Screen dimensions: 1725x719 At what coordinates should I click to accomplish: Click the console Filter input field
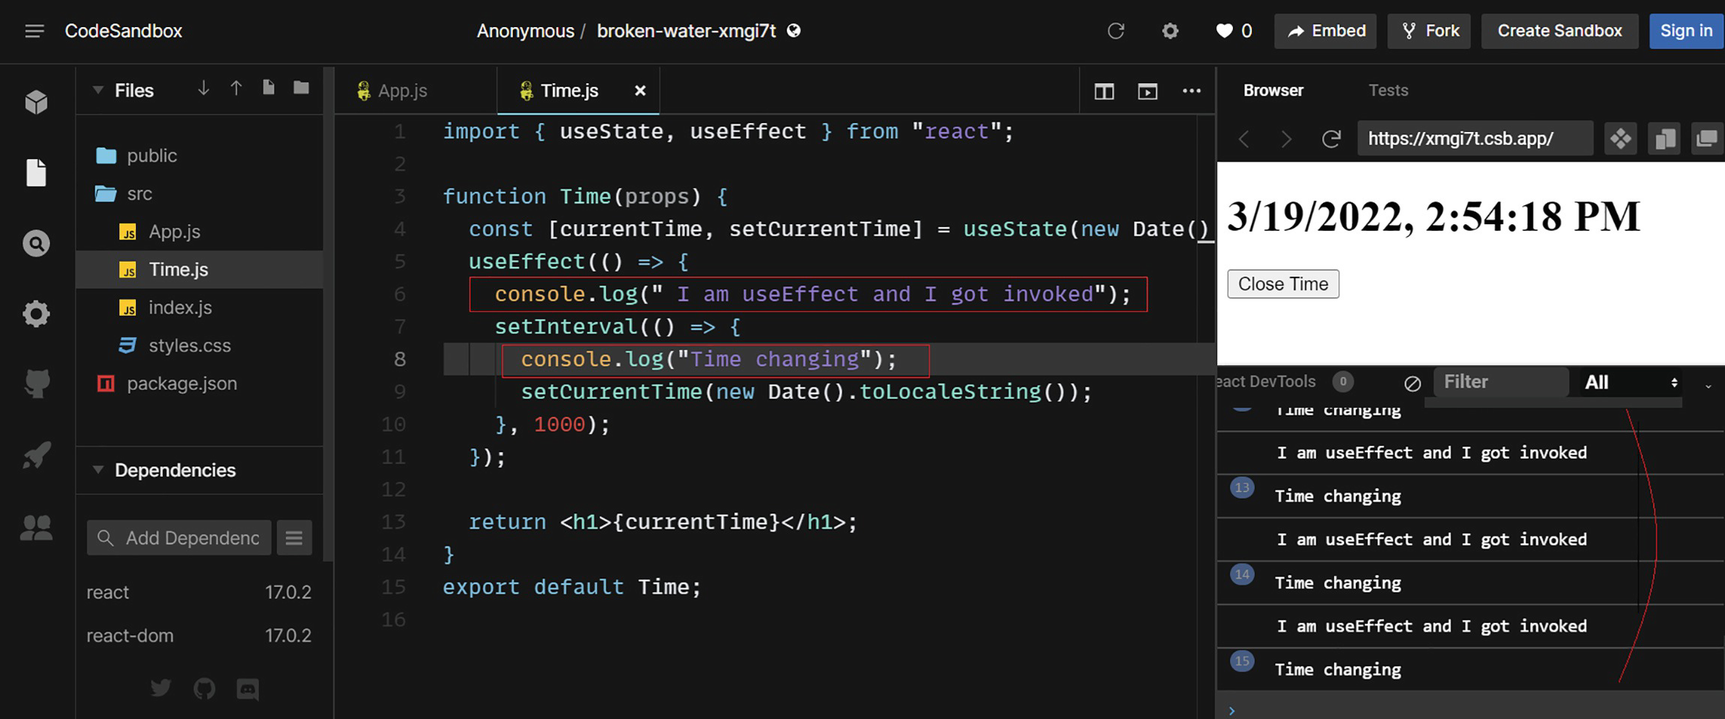pyautogui.click(x=1499, y=382)
